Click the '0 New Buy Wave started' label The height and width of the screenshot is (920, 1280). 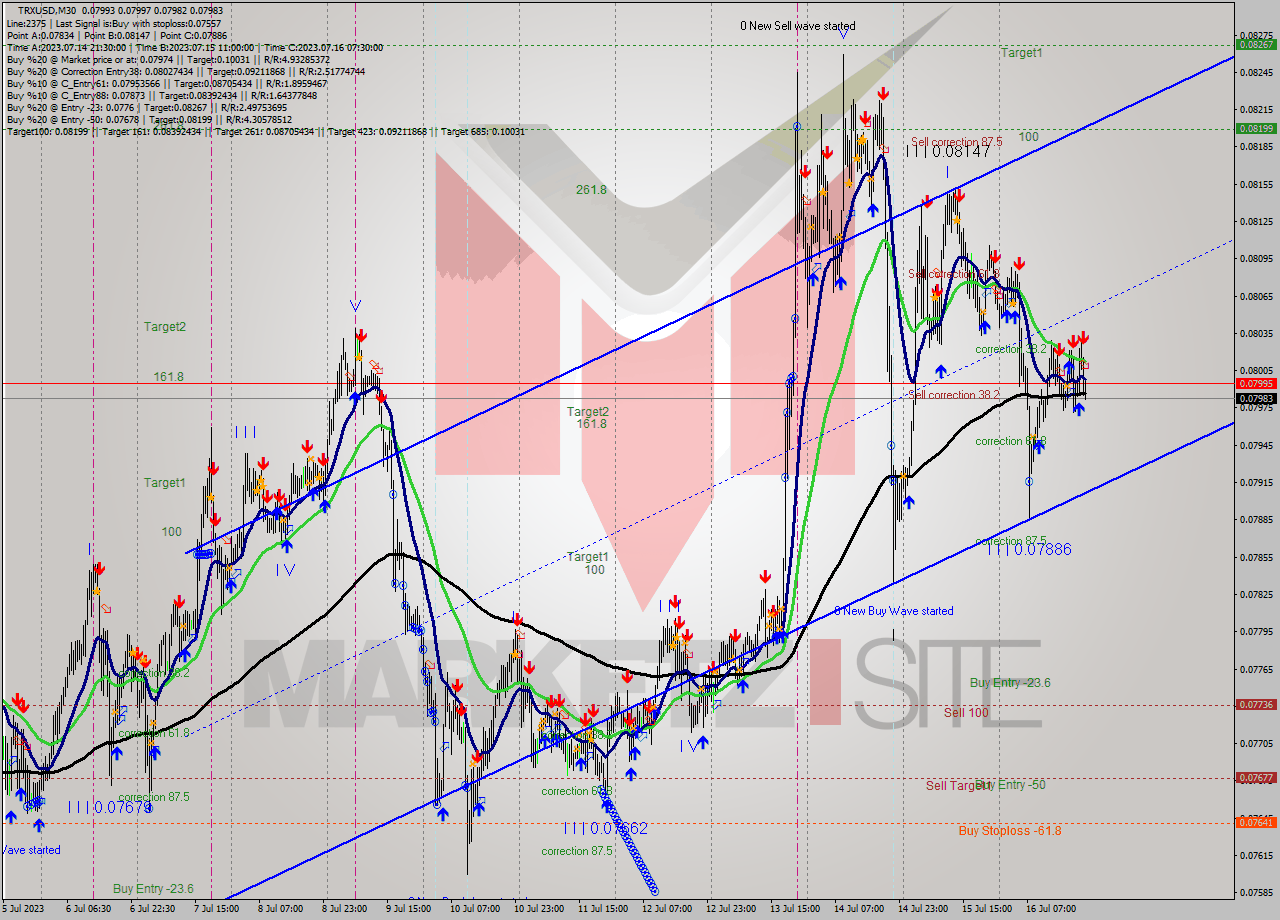tap(894, 611)
